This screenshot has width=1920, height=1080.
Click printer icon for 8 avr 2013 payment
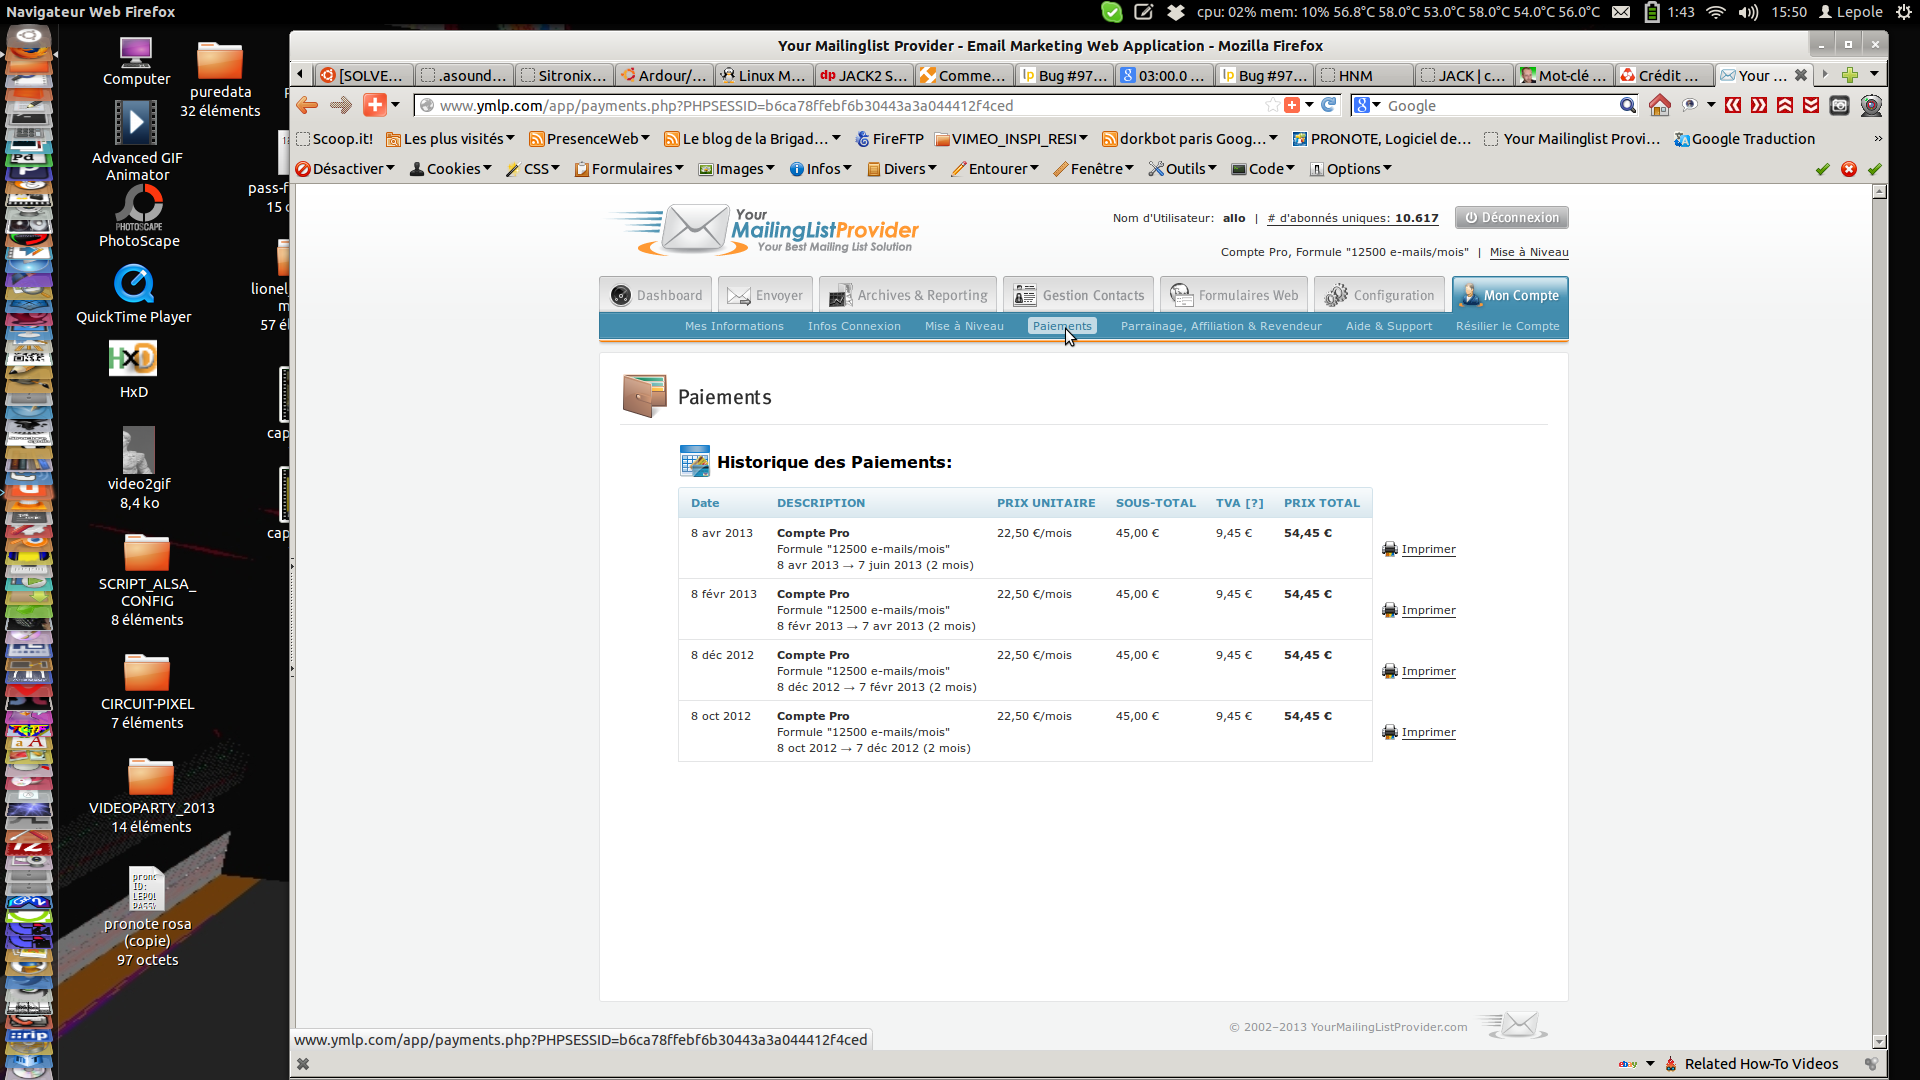(1389, 549)
